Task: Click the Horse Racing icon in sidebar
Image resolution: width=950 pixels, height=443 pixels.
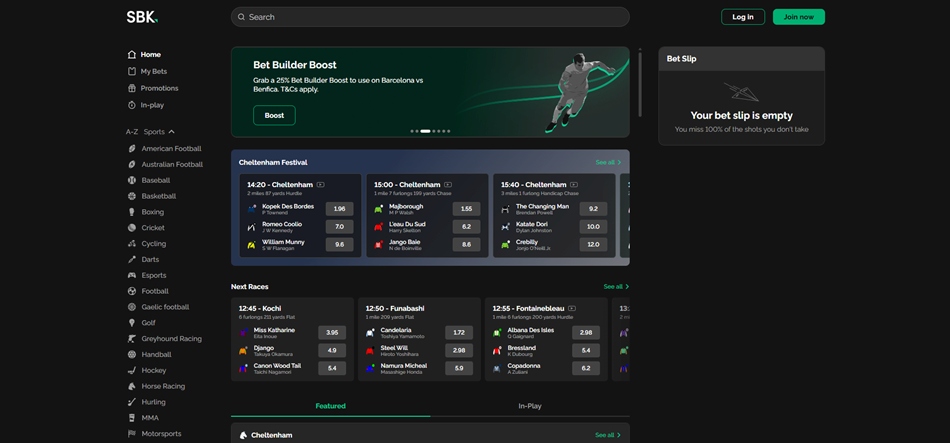Action: pyautogui.click(x=131, y=386)
